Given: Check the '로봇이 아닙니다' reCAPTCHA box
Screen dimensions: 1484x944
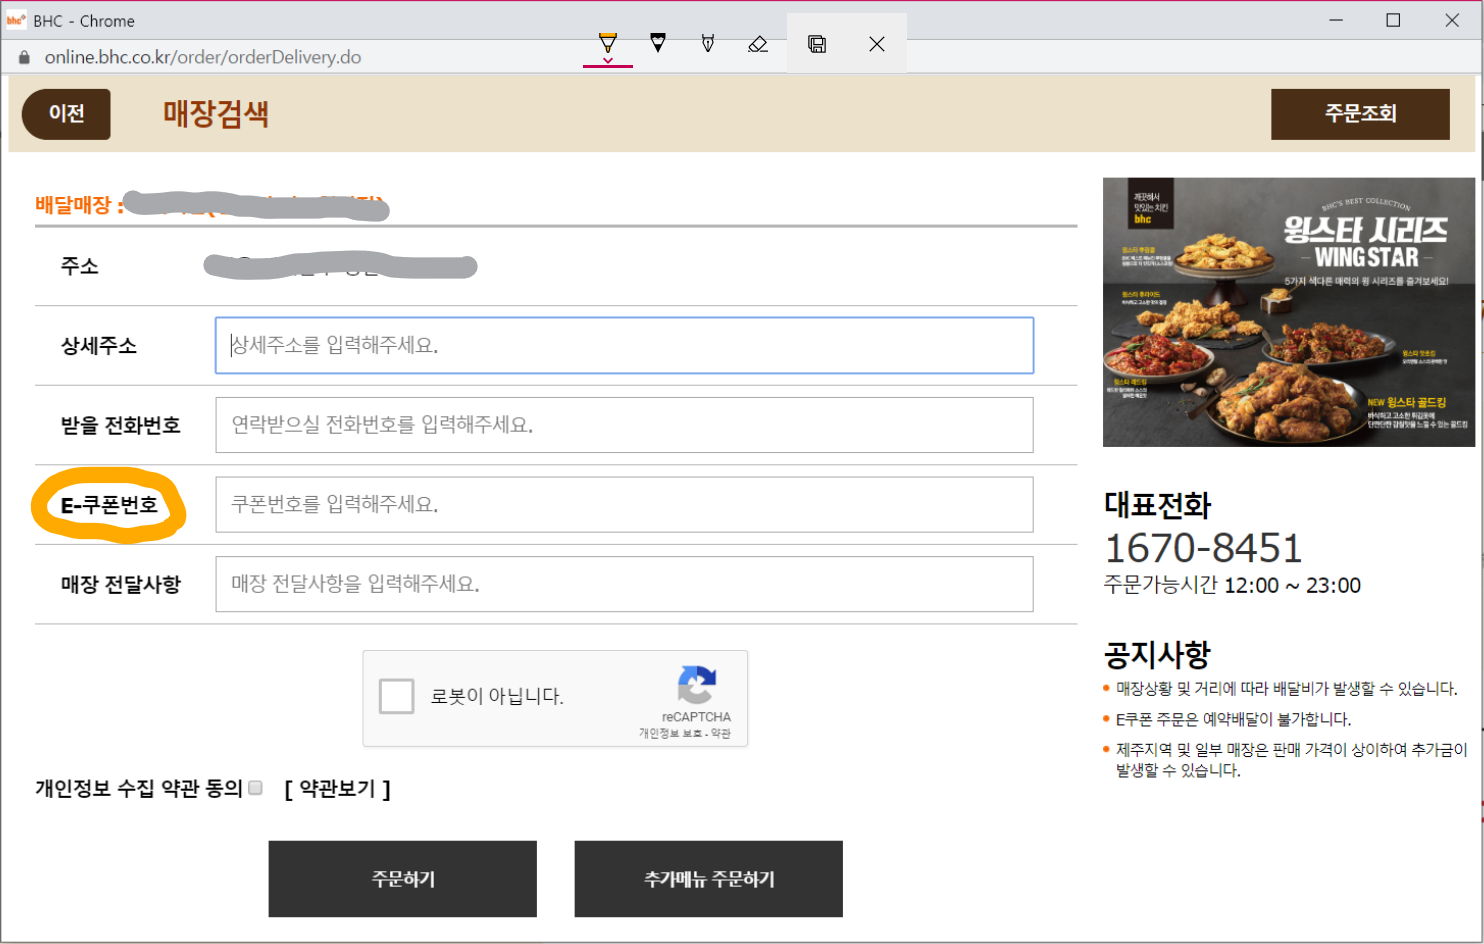Looking at the screenshot, I should point(397,696).
